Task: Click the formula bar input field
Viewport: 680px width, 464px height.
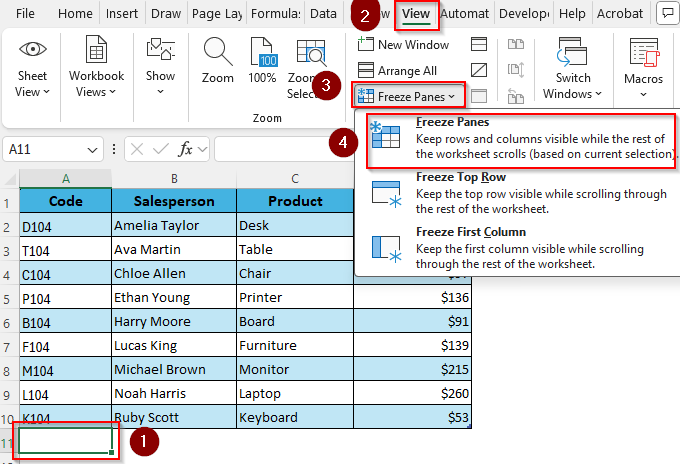Action: point(284,150)
